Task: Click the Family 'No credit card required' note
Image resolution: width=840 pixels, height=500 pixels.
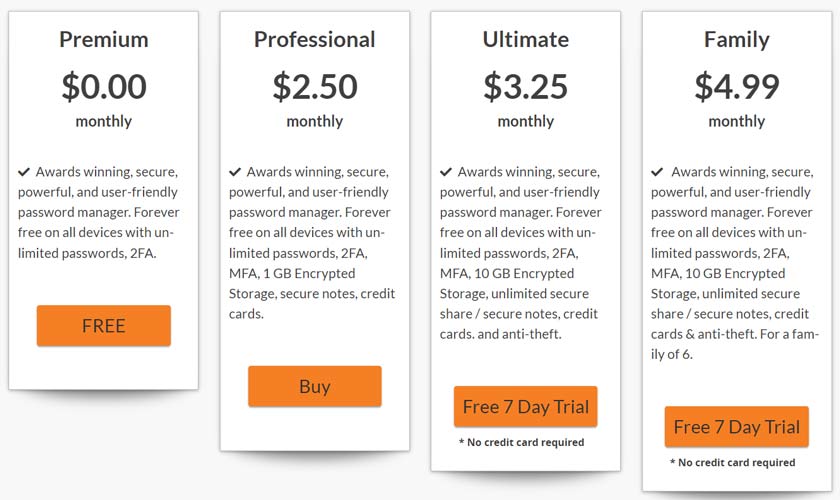Action: [733, 462]
